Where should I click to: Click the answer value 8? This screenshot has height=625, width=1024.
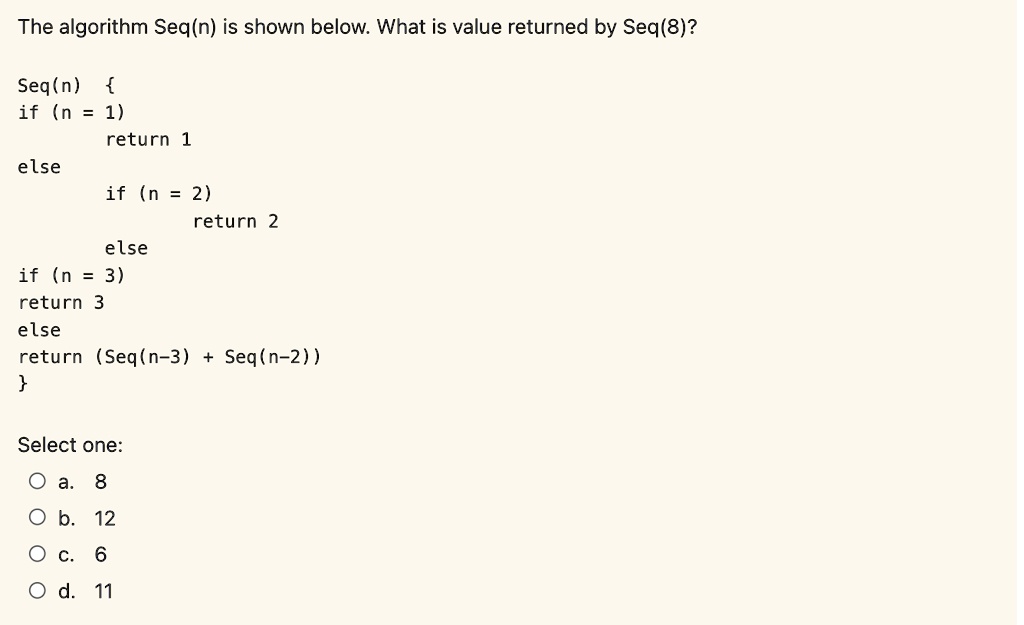tap(101, 482)
